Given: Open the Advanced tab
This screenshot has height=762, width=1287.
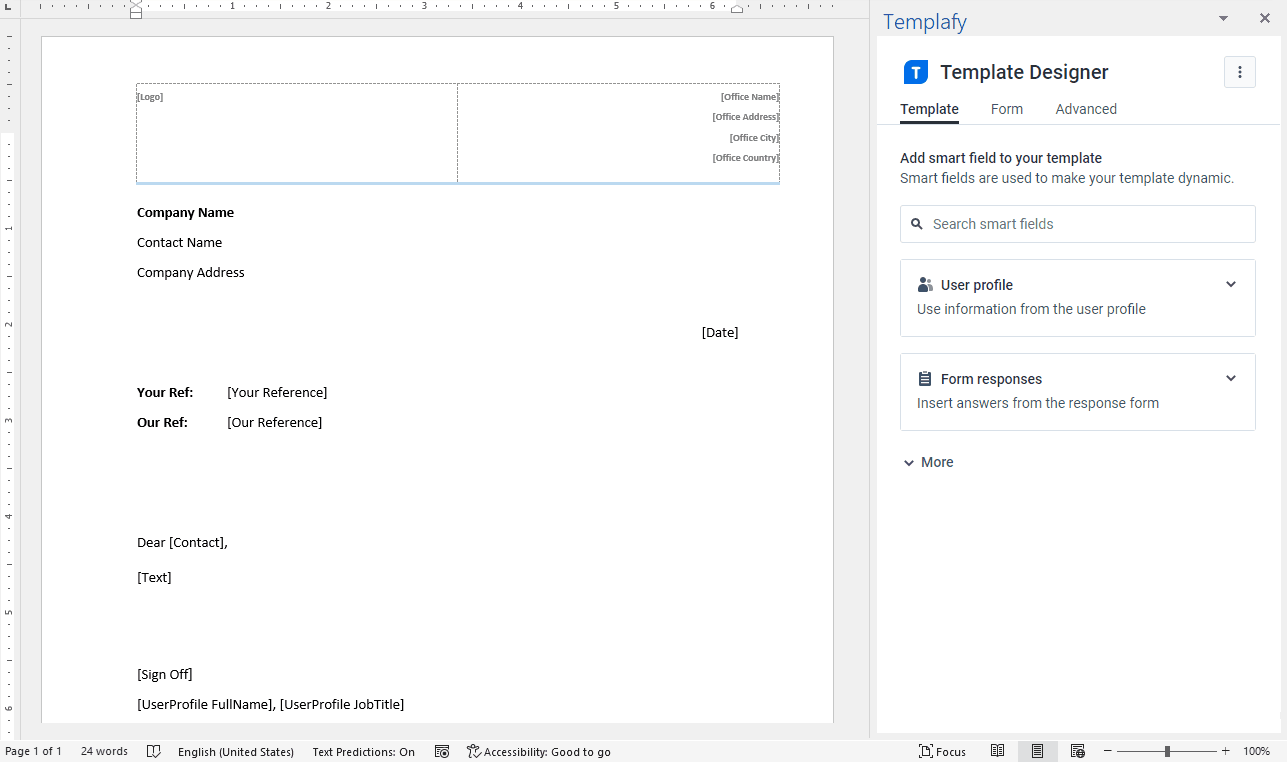Looking at the screenshot, I should point(1086,109).
